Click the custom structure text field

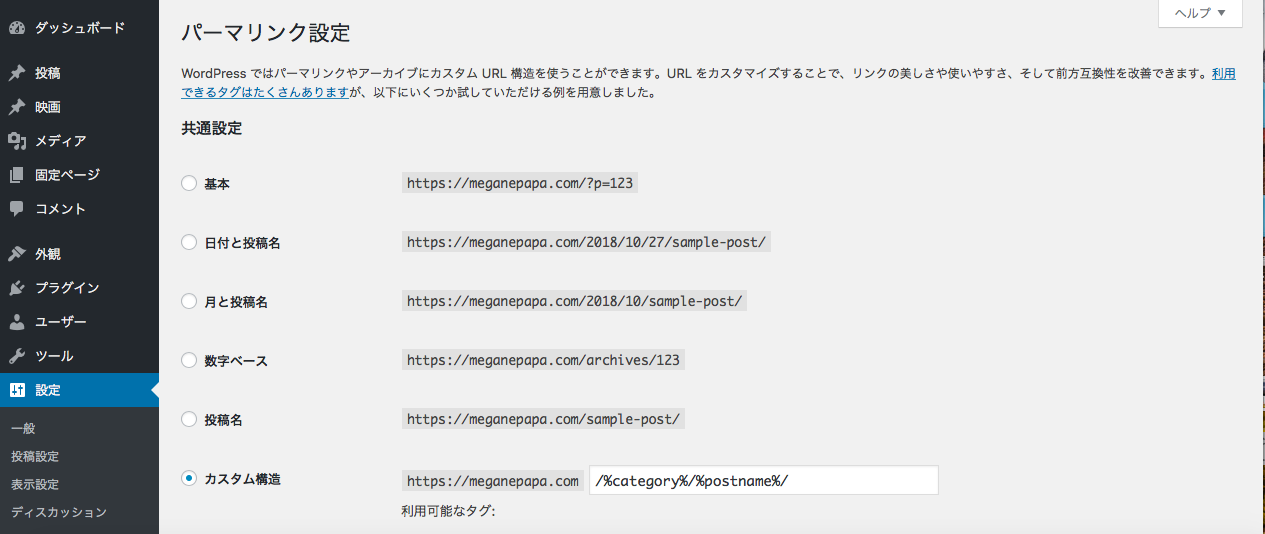click(x=763, y=481)
